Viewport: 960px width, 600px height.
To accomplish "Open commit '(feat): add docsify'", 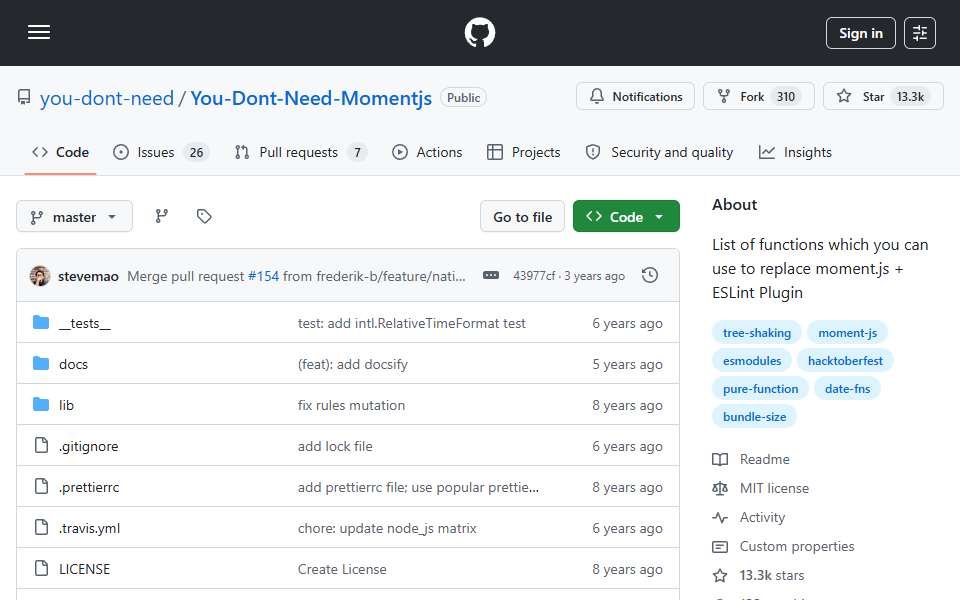I will (353, 364).
